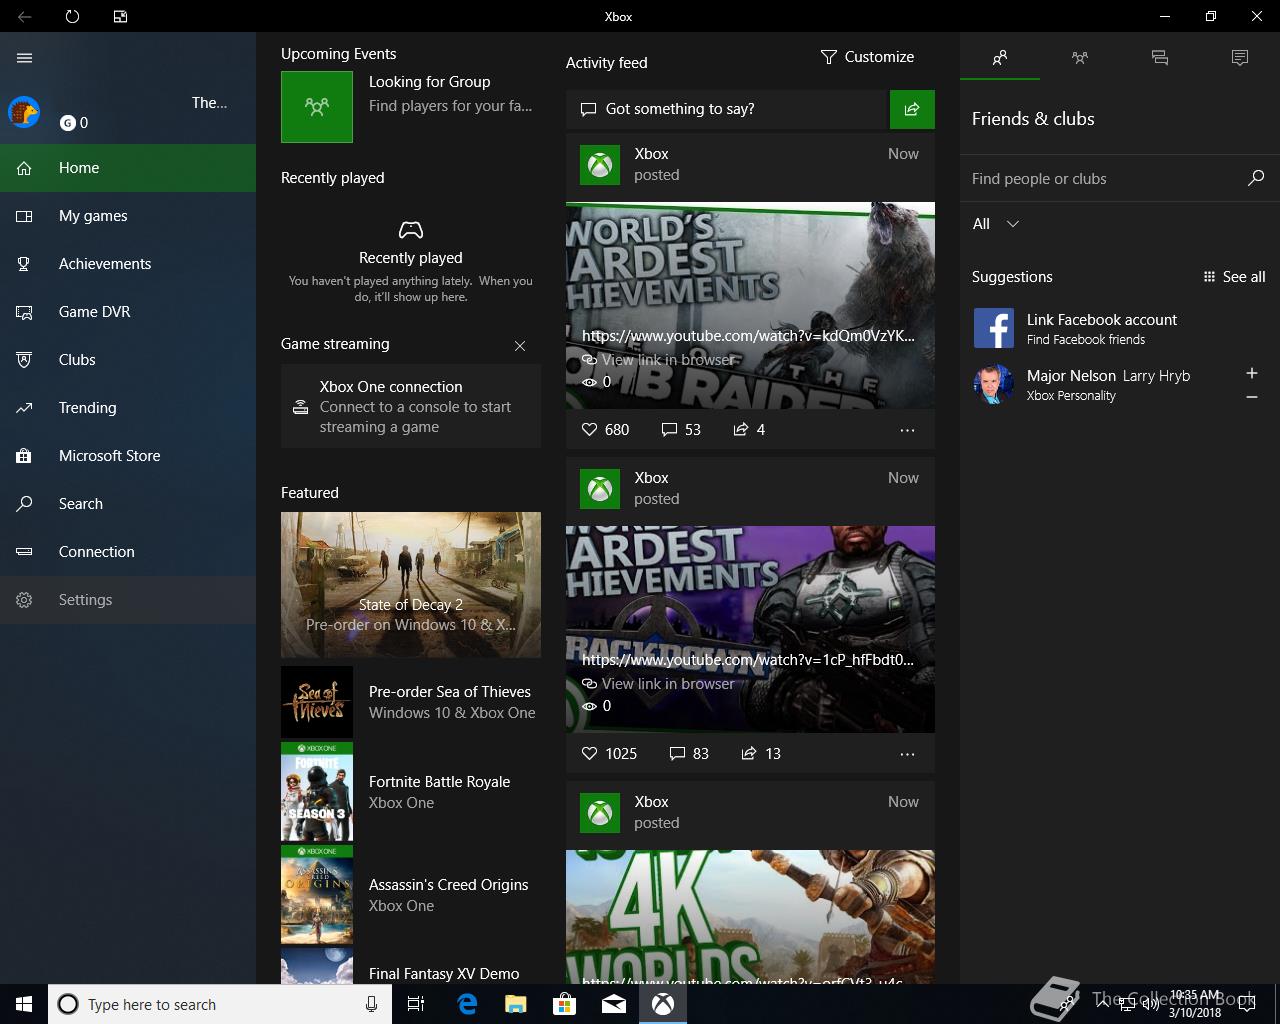Open more options for the 680-like post

907,430
